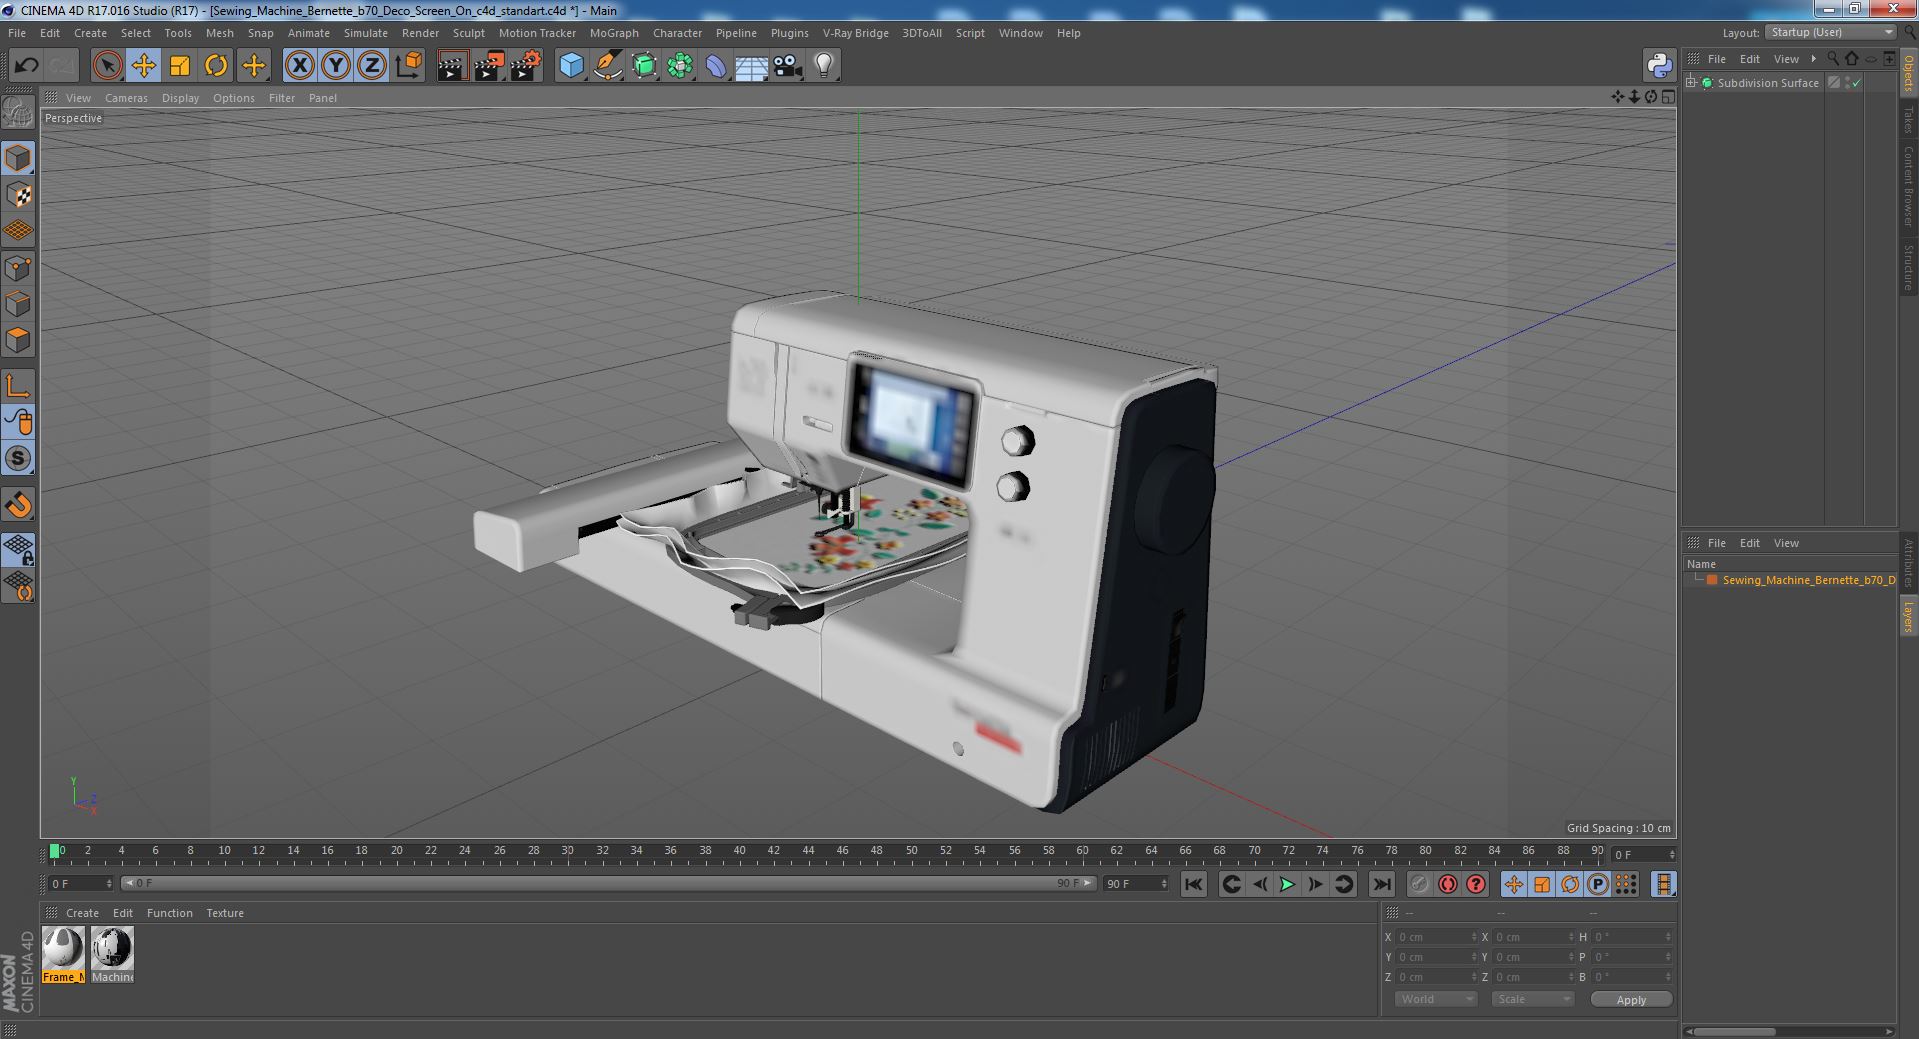Toggle Snap enable S icon
The image size is (1919, 1039).
click(18, 459)
